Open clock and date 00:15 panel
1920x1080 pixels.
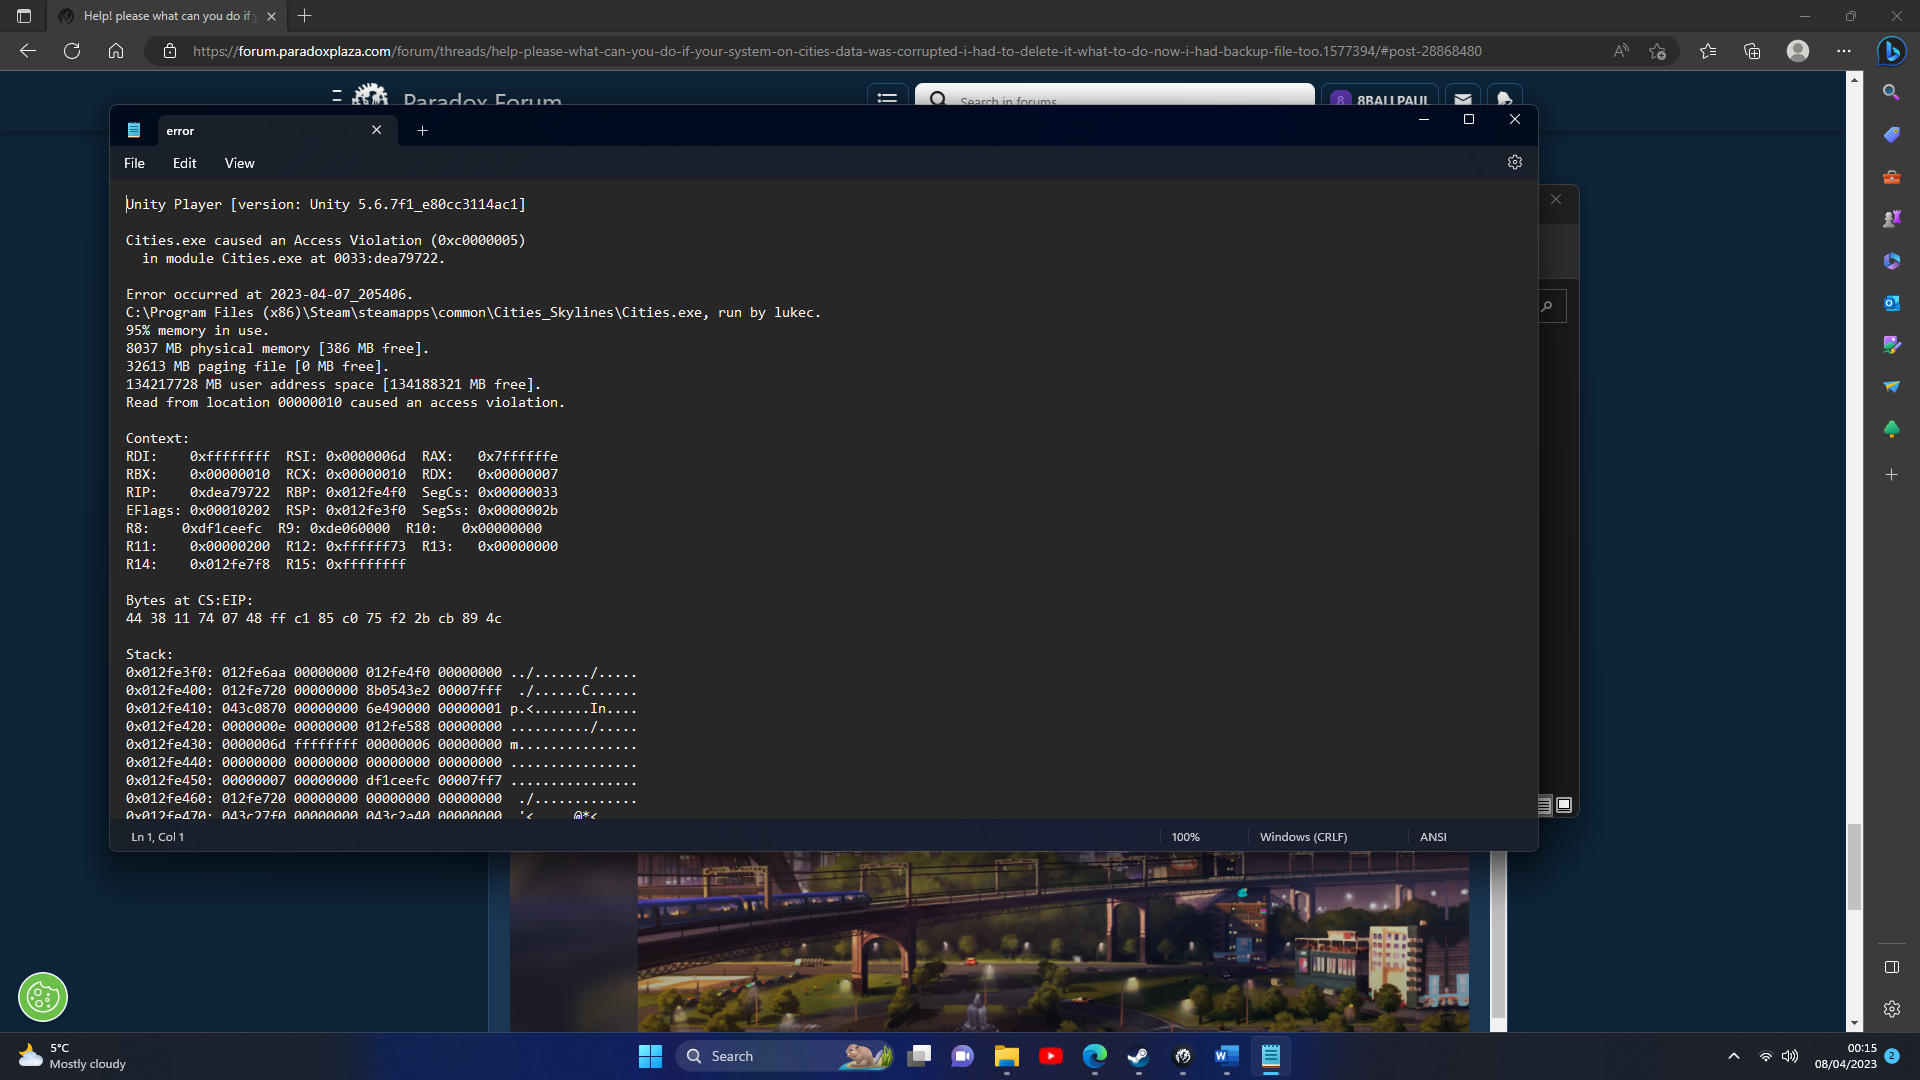click(1846, 1056)
